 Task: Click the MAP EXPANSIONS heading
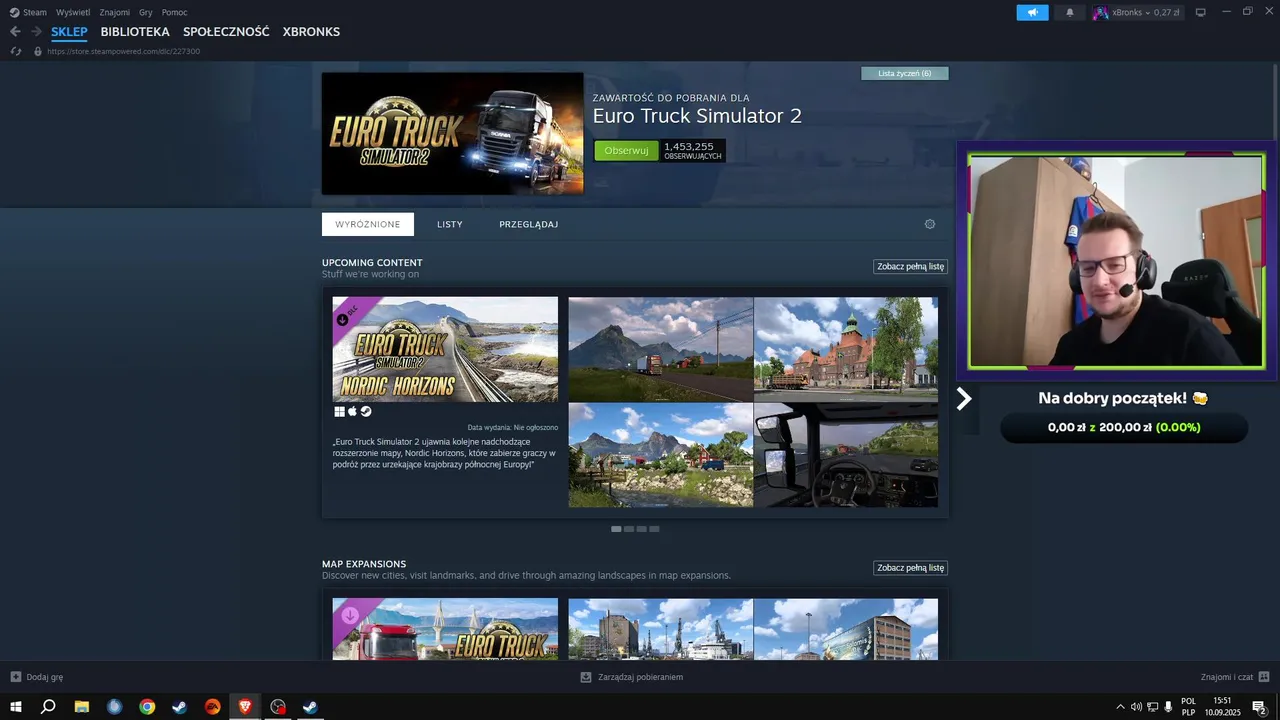coord(364,564)
